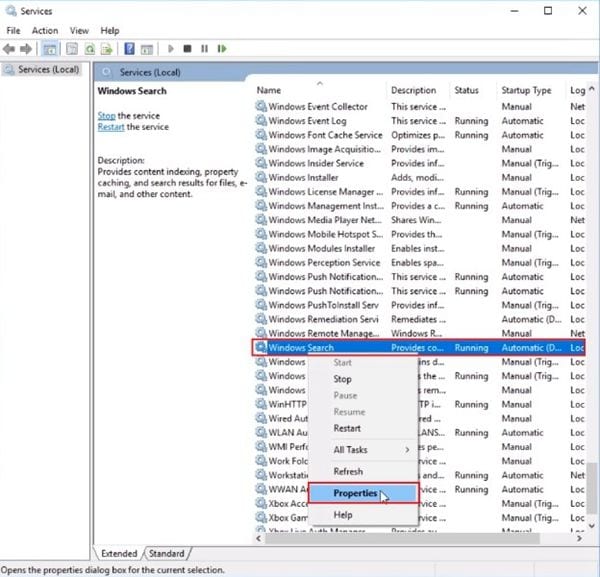Select the Windows Installer service row
The width and height of the screenshot is (600, 577).
419,177
